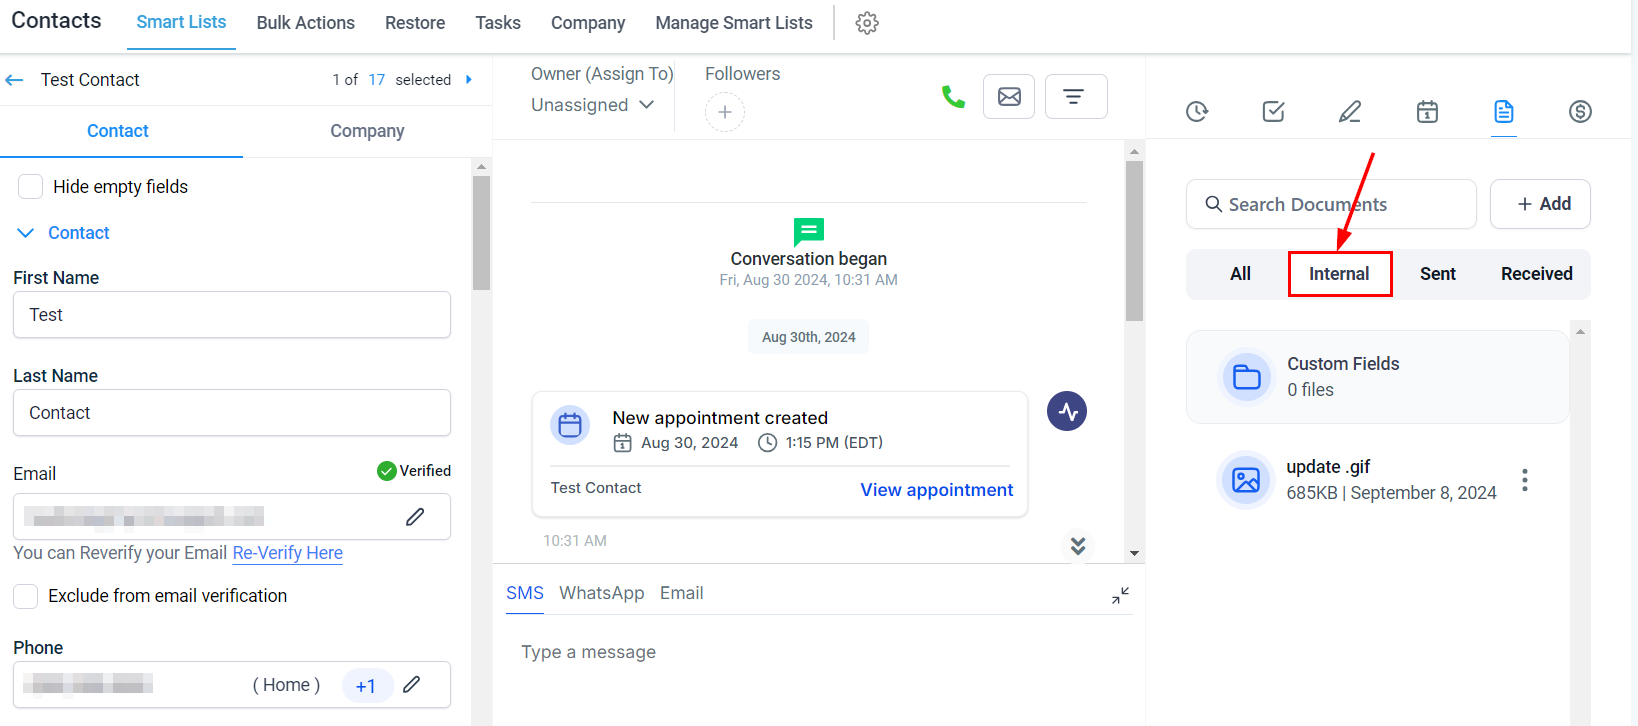Open options menu for update .gif
This screenshot has width=1638, height=726.
(x=1524, y=480)
